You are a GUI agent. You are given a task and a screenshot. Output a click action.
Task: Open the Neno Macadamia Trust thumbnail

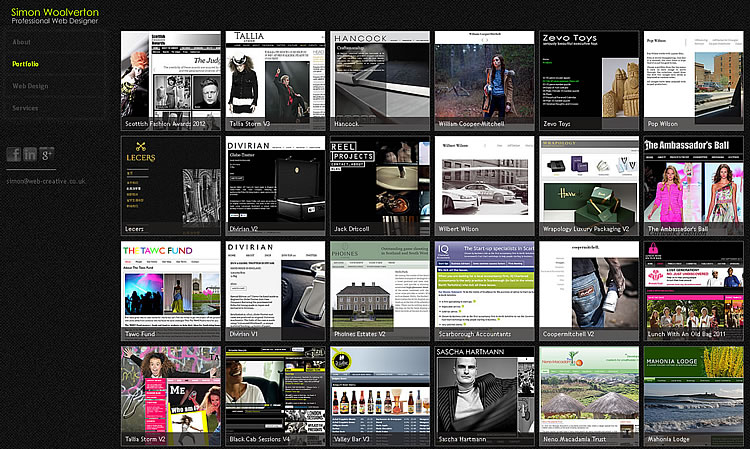click(589, 396)
